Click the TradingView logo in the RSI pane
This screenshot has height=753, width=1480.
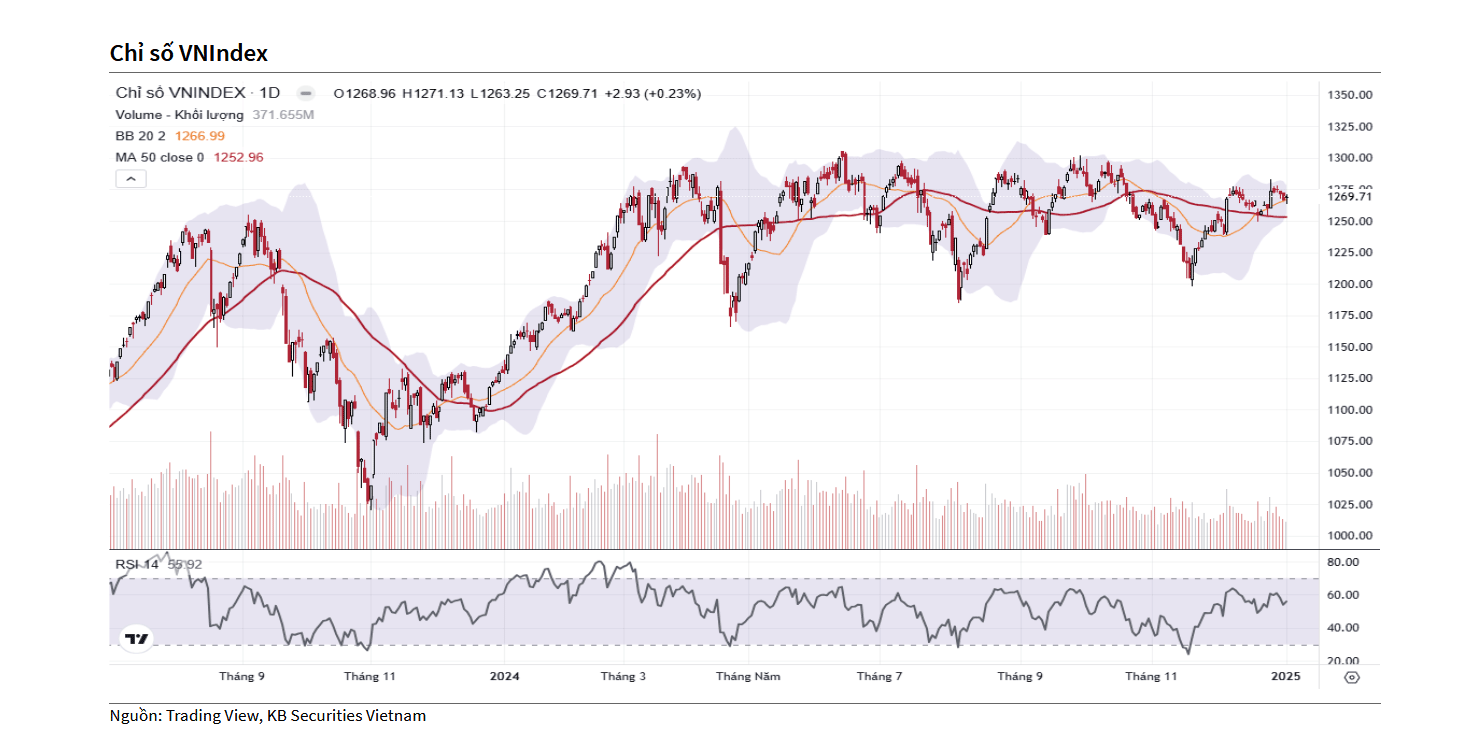point(136,639)
